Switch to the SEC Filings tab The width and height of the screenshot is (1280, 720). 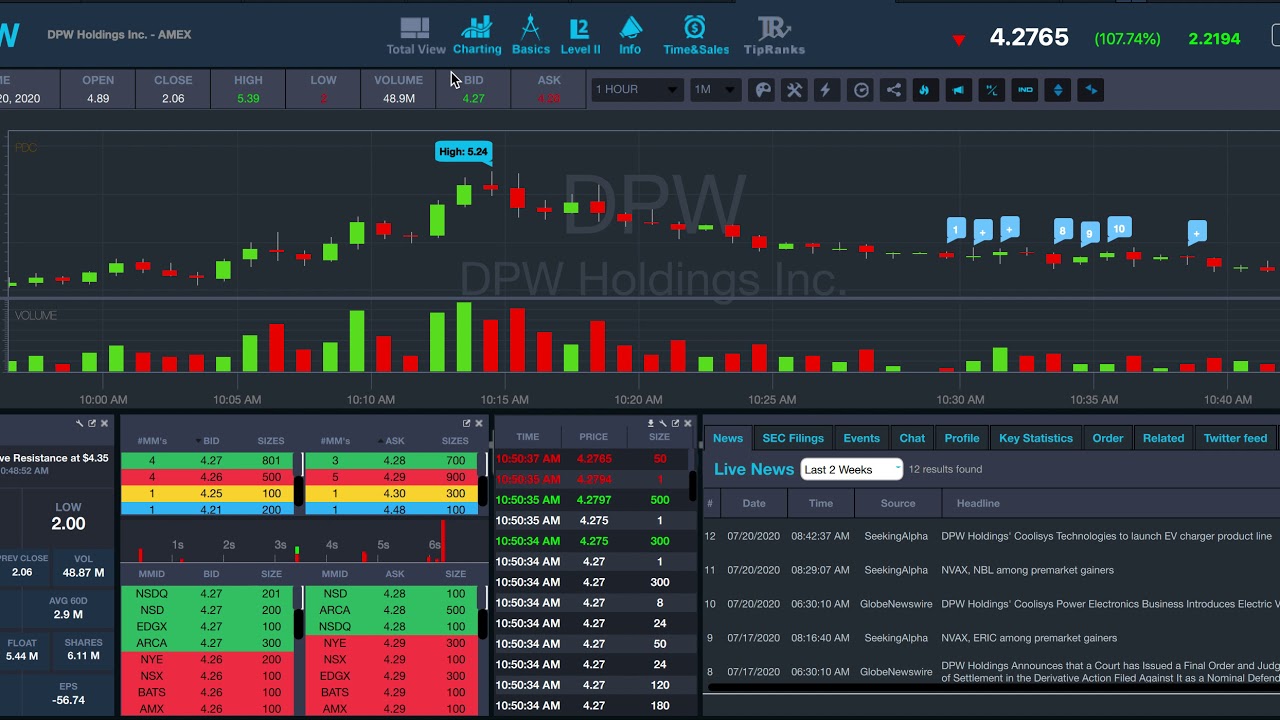[x=793, y=438]
